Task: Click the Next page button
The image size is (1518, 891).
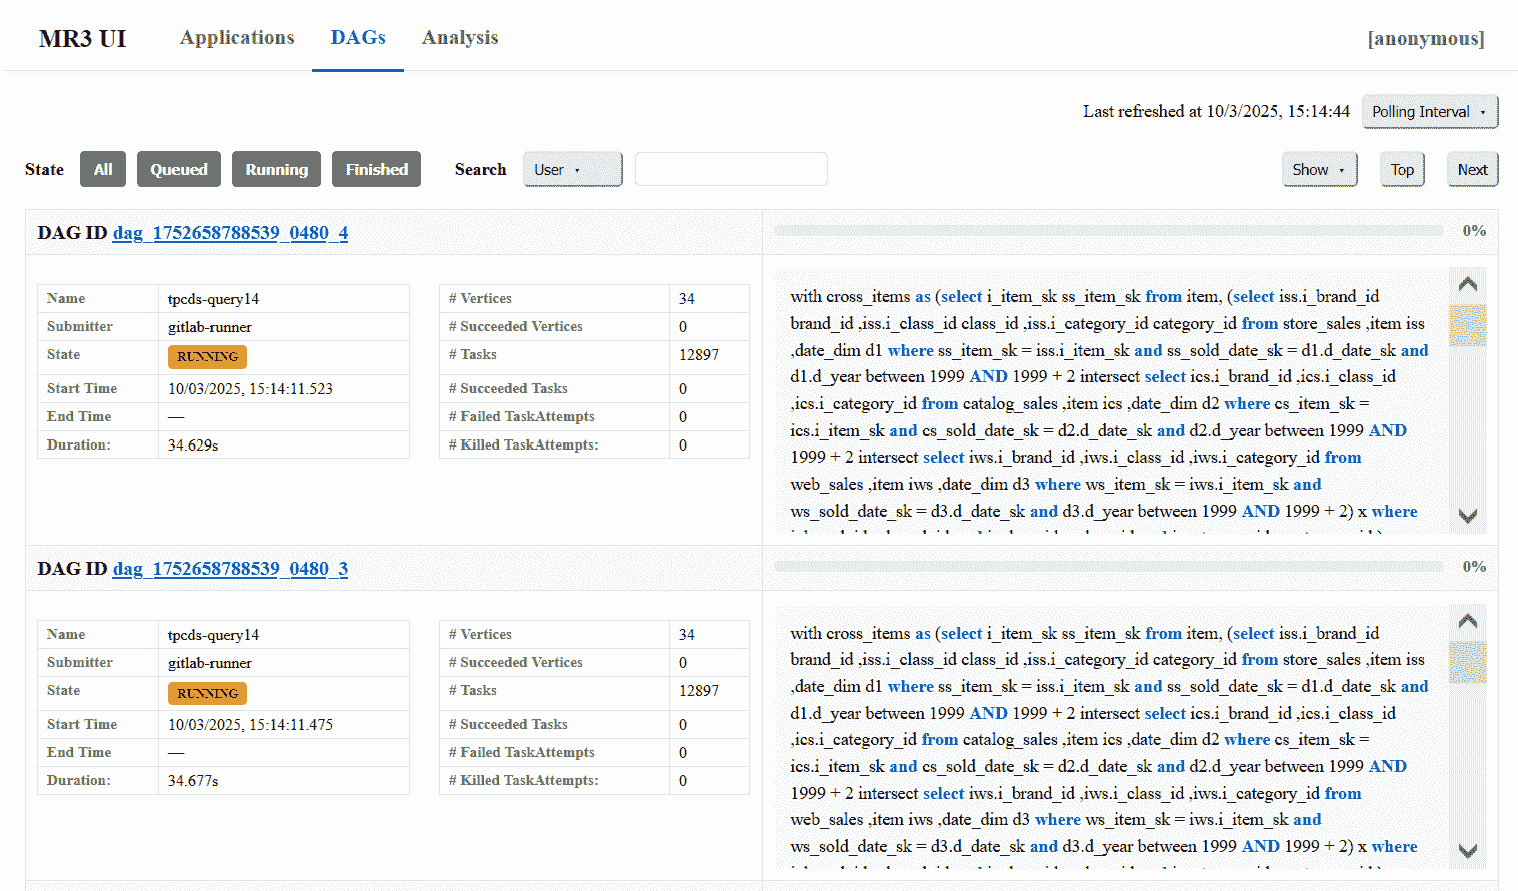Action: pyautogui.click(x=1472, y=169)
